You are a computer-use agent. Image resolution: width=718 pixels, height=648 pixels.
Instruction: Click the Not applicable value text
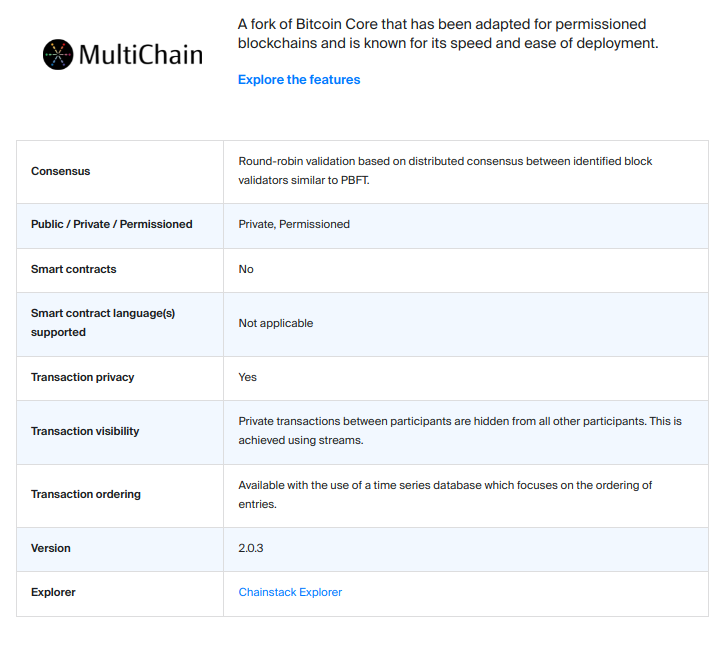coord(275,323)
